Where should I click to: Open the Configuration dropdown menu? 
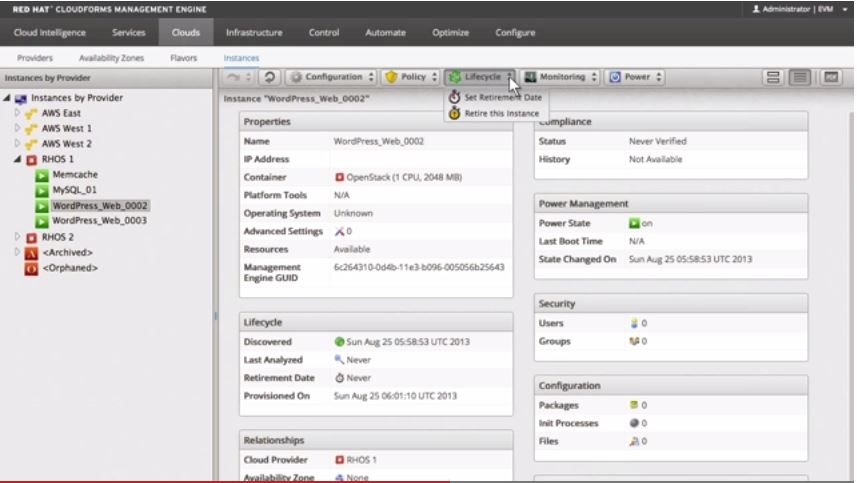[332, 77]
